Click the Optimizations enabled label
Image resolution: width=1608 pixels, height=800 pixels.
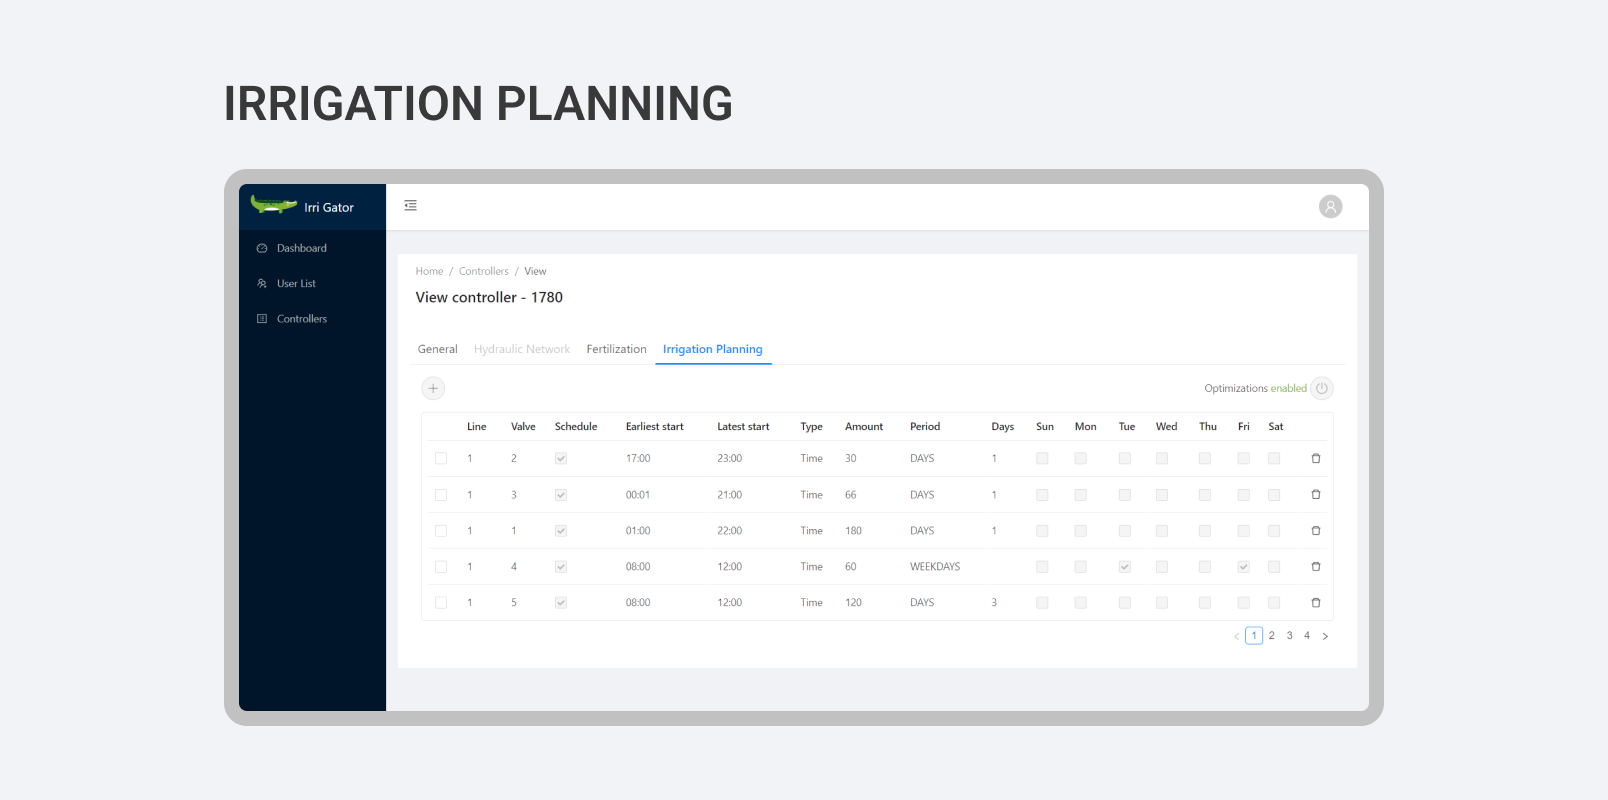(x=1255, y=388)
